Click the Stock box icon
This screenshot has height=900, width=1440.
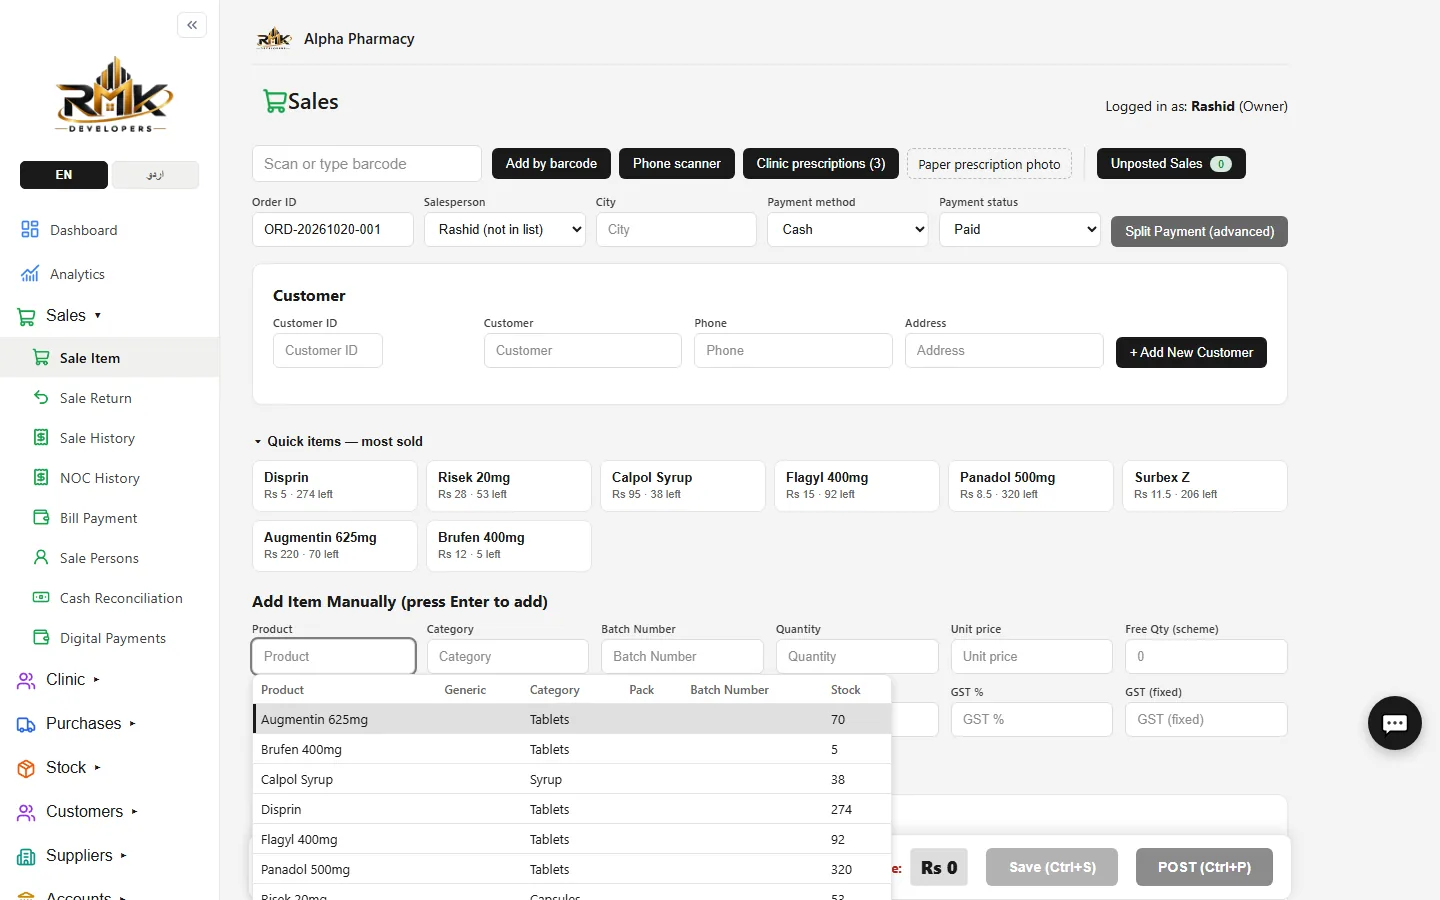click(26, 768)
